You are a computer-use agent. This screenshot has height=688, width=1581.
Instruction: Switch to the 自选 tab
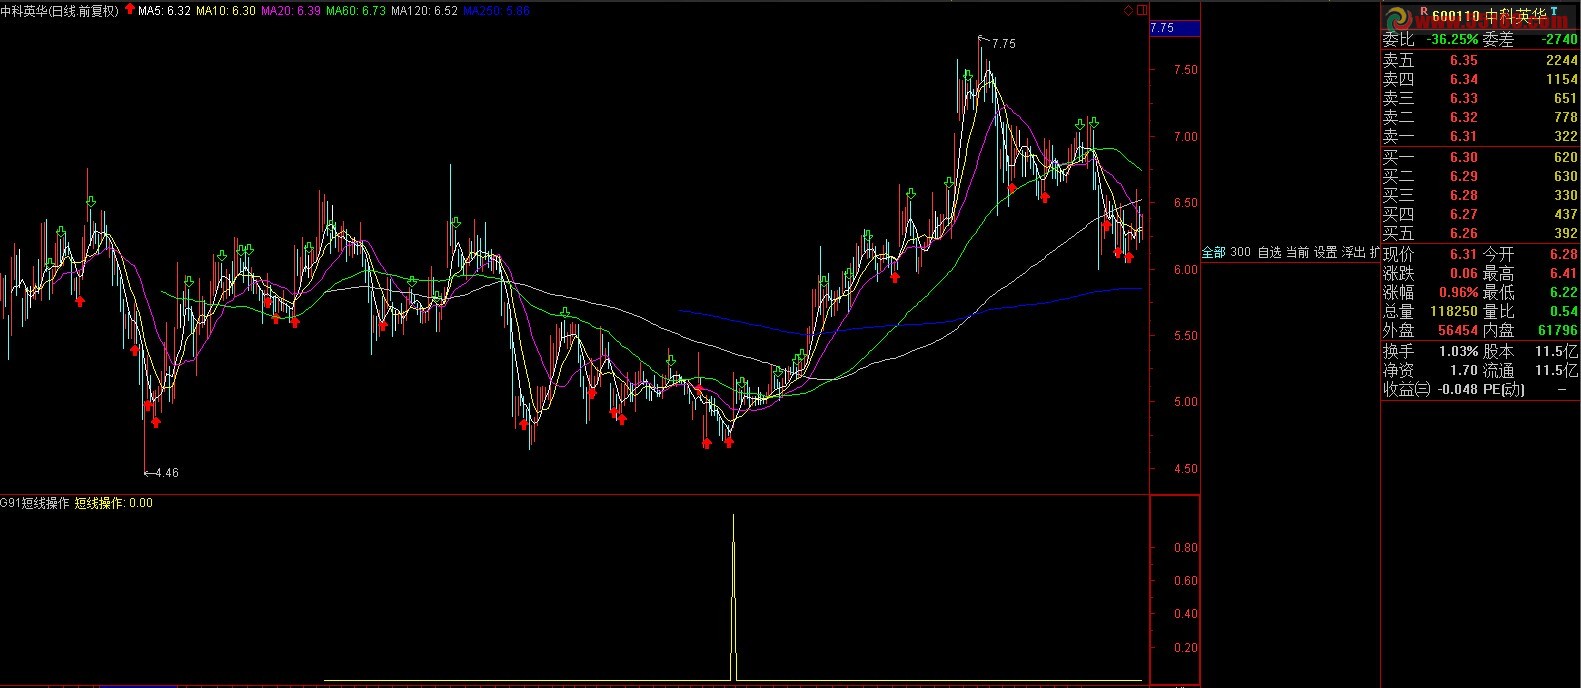click(x=1269, y=252)
